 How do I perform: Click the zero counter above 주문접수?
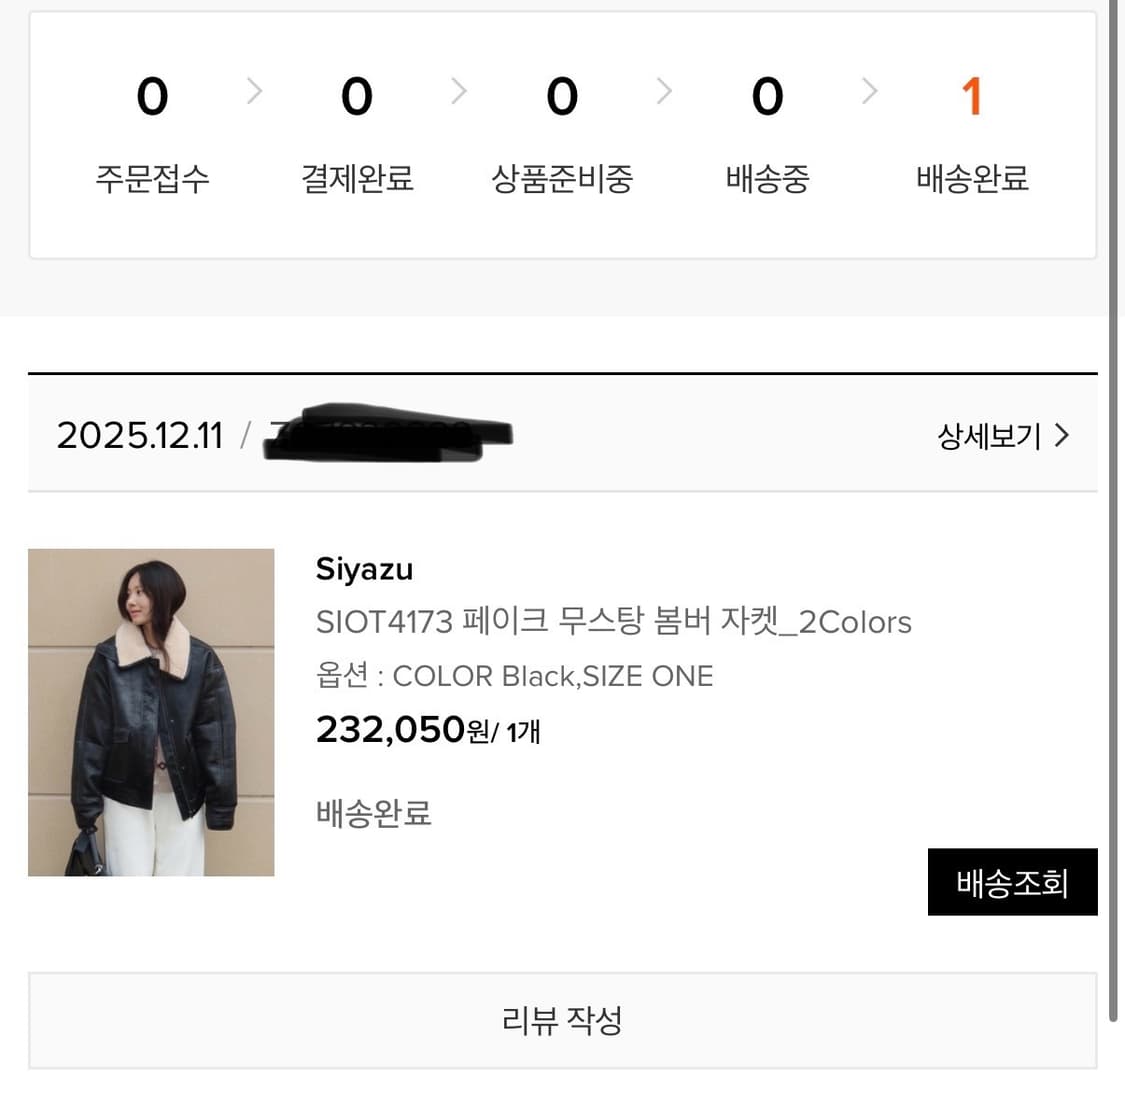[x=152, y=95]
